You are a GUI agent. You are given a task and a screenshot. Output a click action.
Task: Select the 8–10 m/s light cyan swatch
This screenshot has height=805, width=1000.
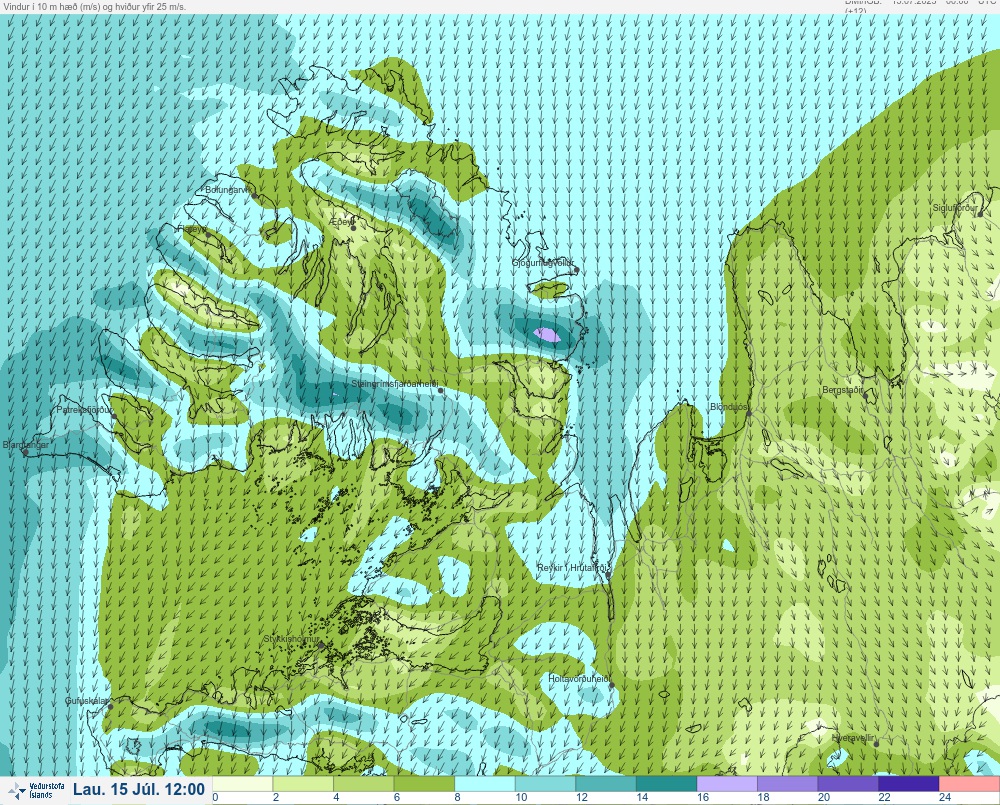pyautogui.click(x=485, y=783)
